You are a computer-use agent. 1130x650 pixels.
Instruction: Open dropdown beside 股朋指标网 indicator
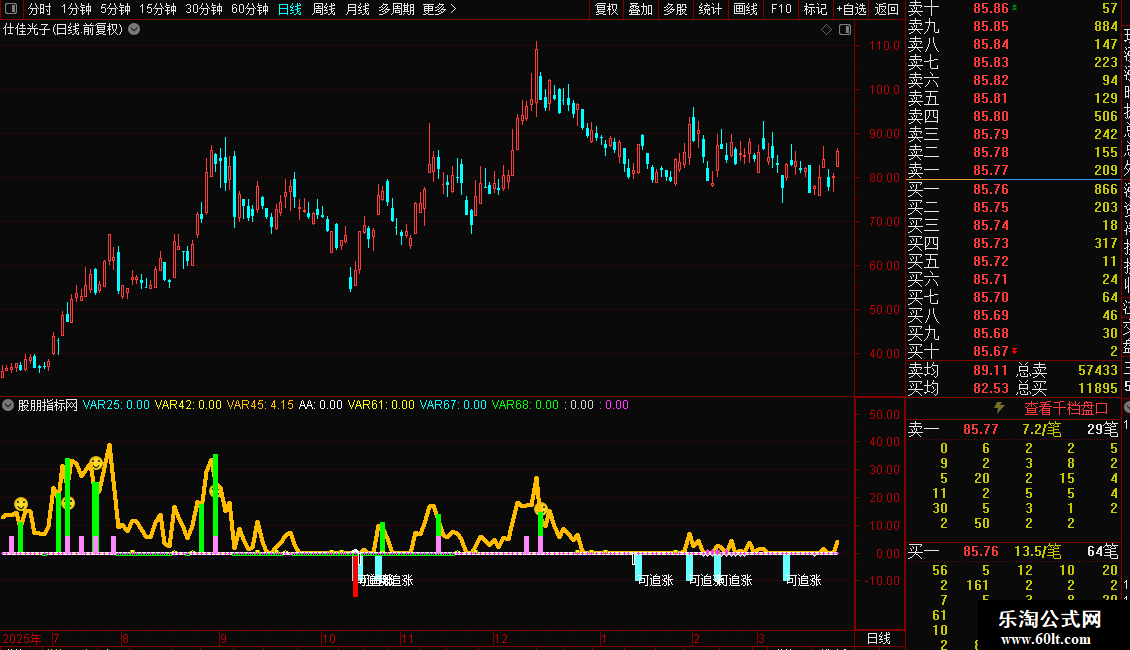tap(9, 405)
